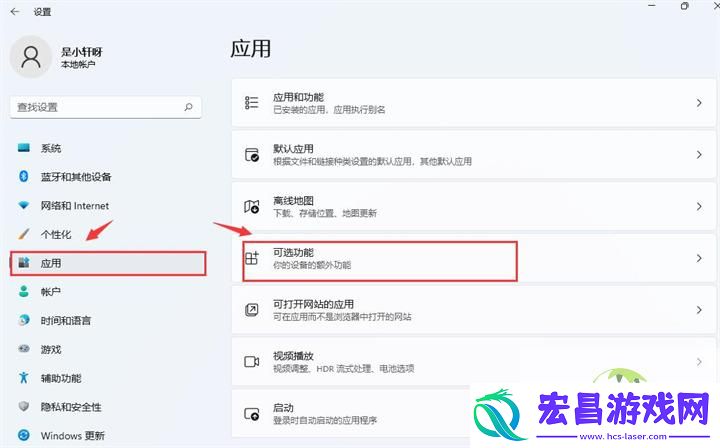The image size is (720, 448).
Task: Click the 默认应用 checkmark window icon
Action: coord(252,155)
